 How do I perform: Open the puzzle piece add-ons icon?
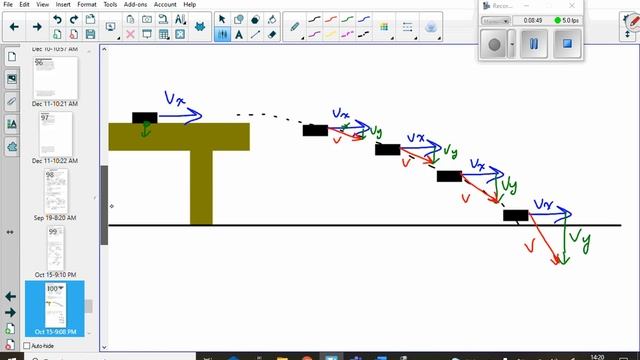point(180,34)
